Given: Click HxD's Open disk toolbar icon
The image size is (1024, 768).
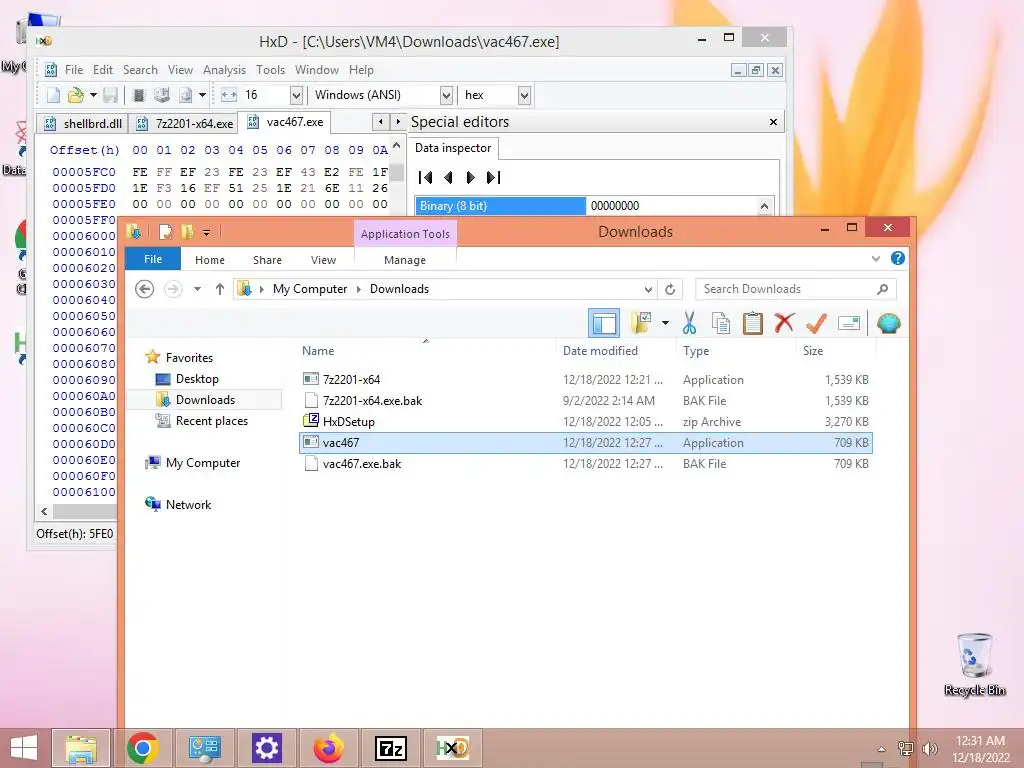Looking at the screenshot, I should pos(161,95).
